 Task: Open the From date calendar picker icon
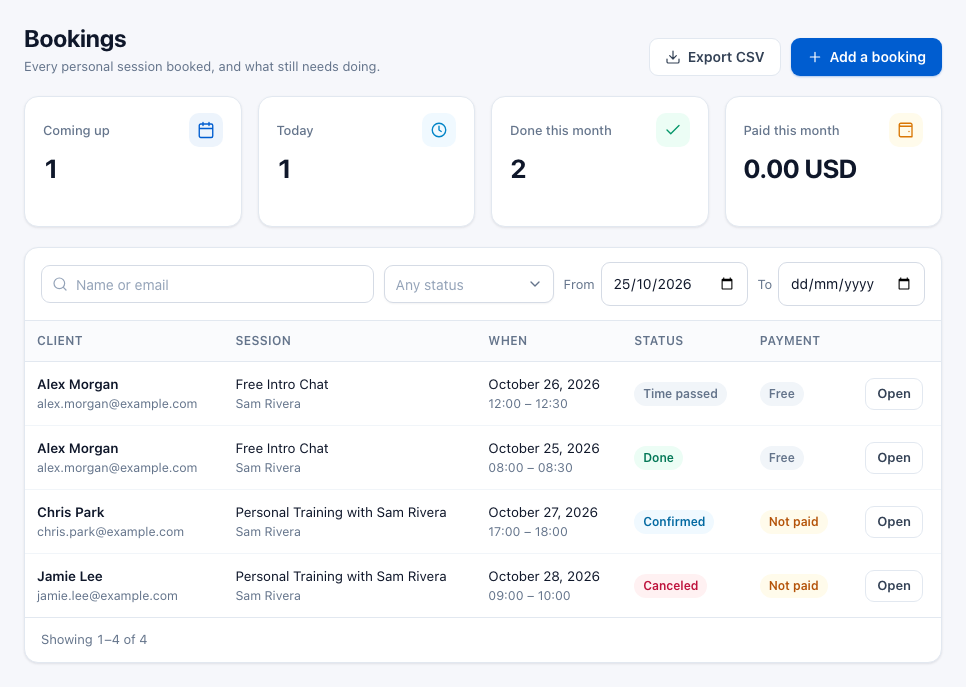727,284
